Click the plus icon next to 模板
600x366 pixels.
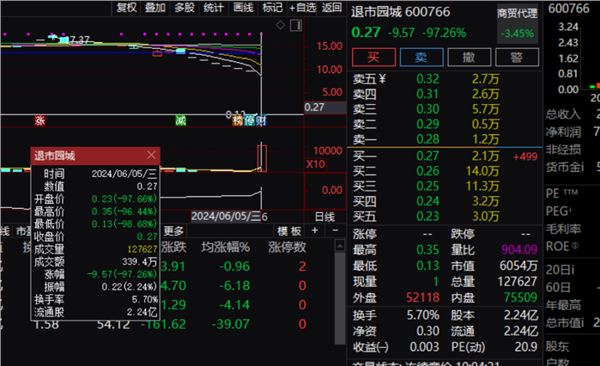[x=315, y=230]
